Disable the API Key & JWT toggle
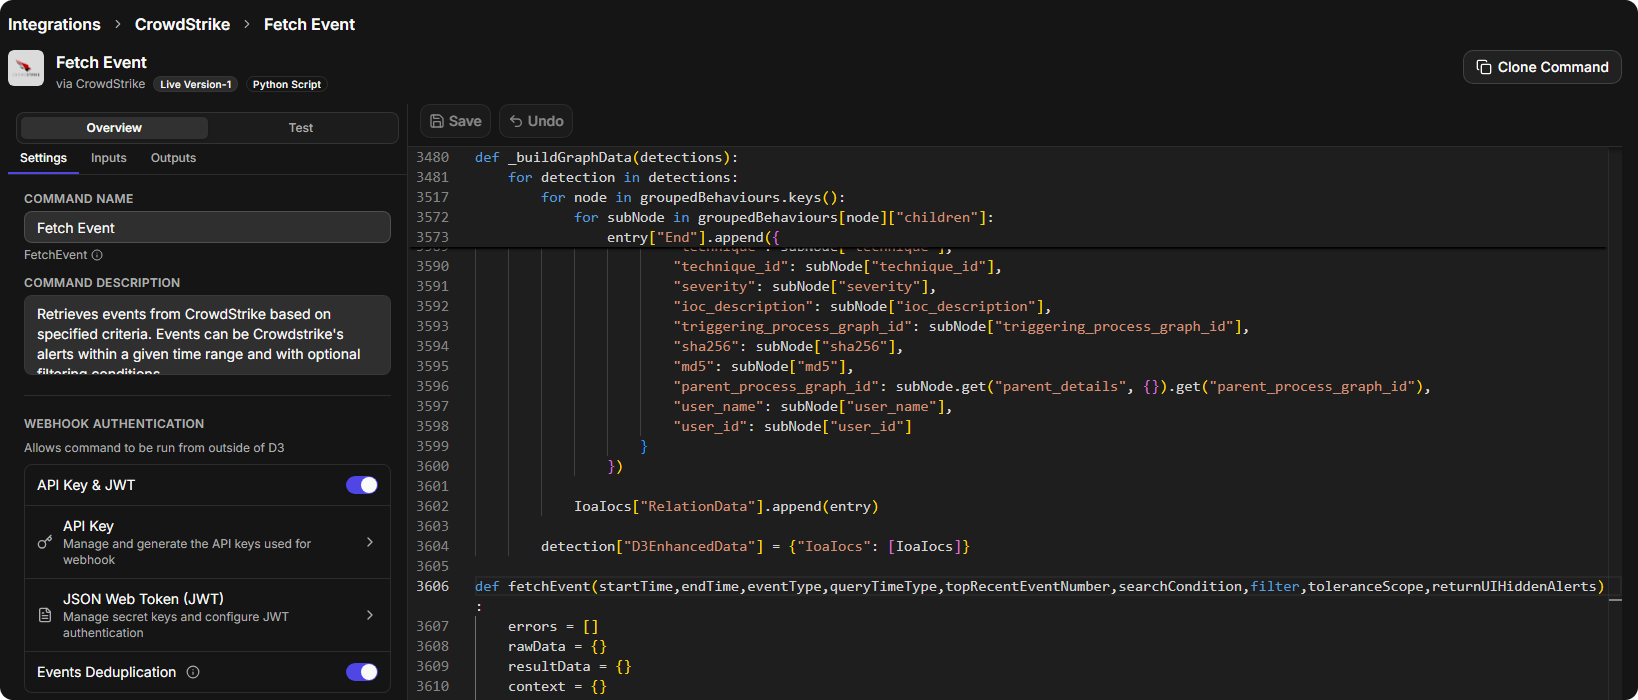 coord(362,485)
